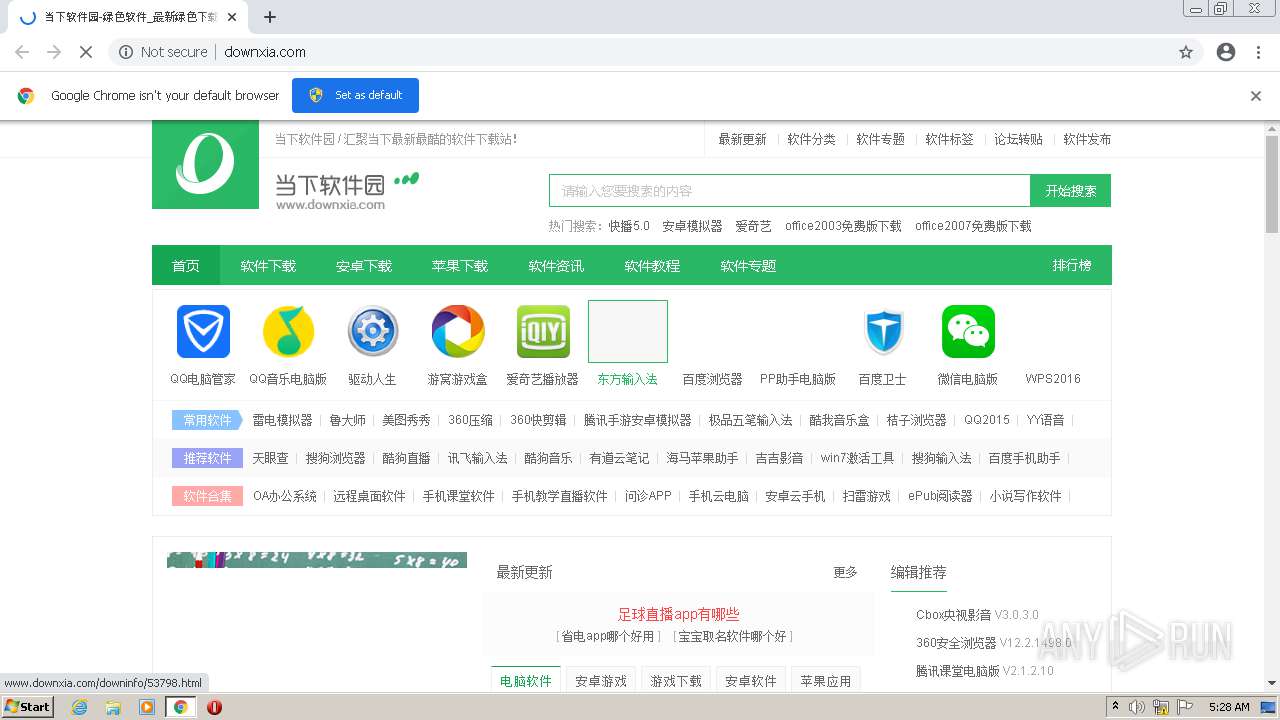Screen dimensions: 1280x720
Task: Open the 百度卫士 shield icon
Action: point(883,331)
